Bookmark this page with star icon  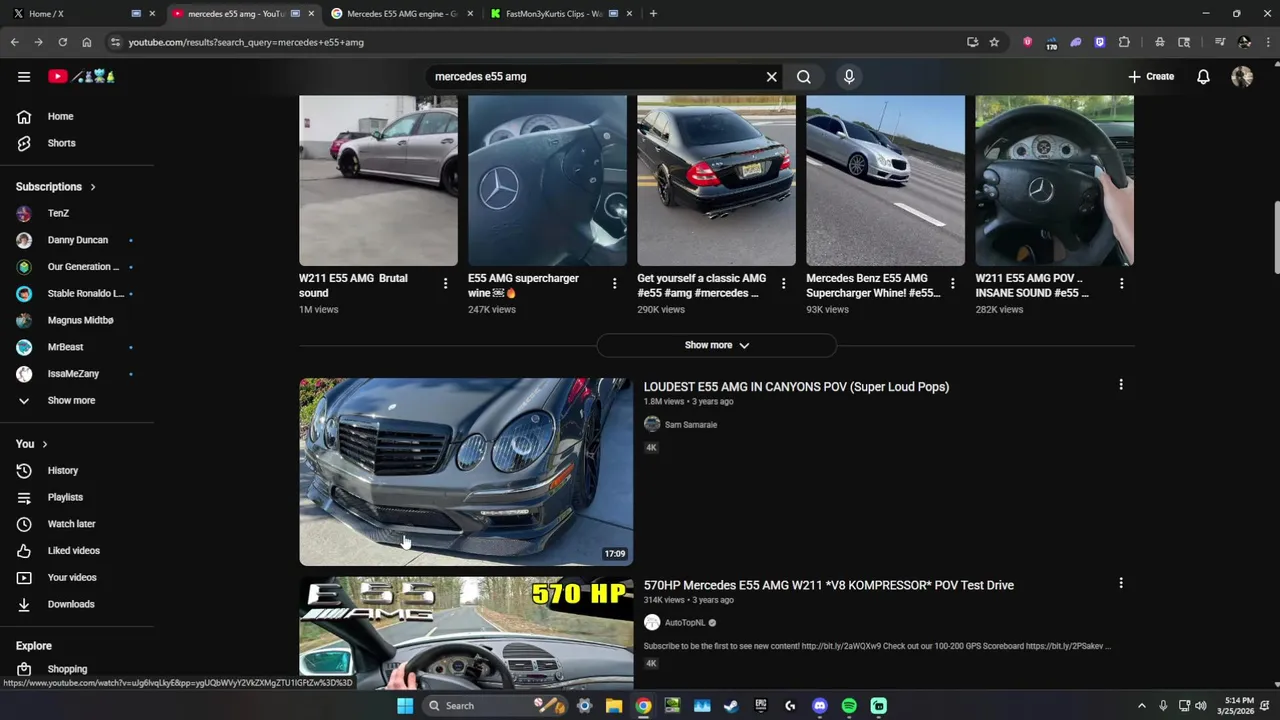coord(994,42)
